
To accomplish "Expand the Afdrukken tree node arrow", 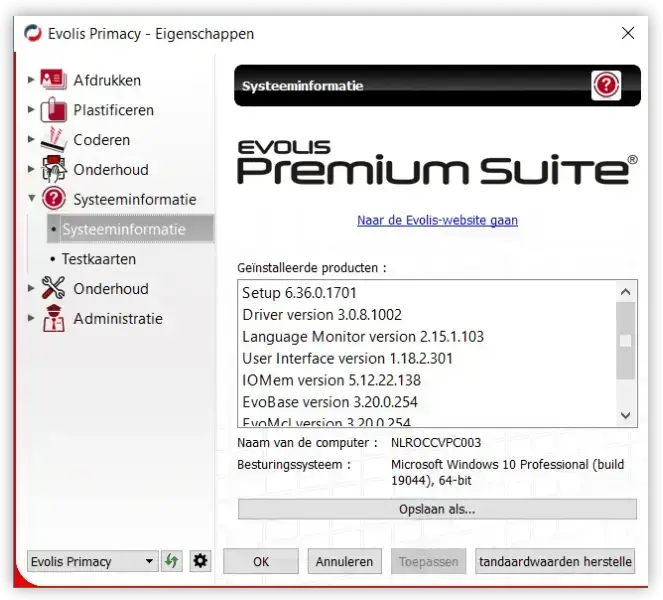I will [30, 79].
